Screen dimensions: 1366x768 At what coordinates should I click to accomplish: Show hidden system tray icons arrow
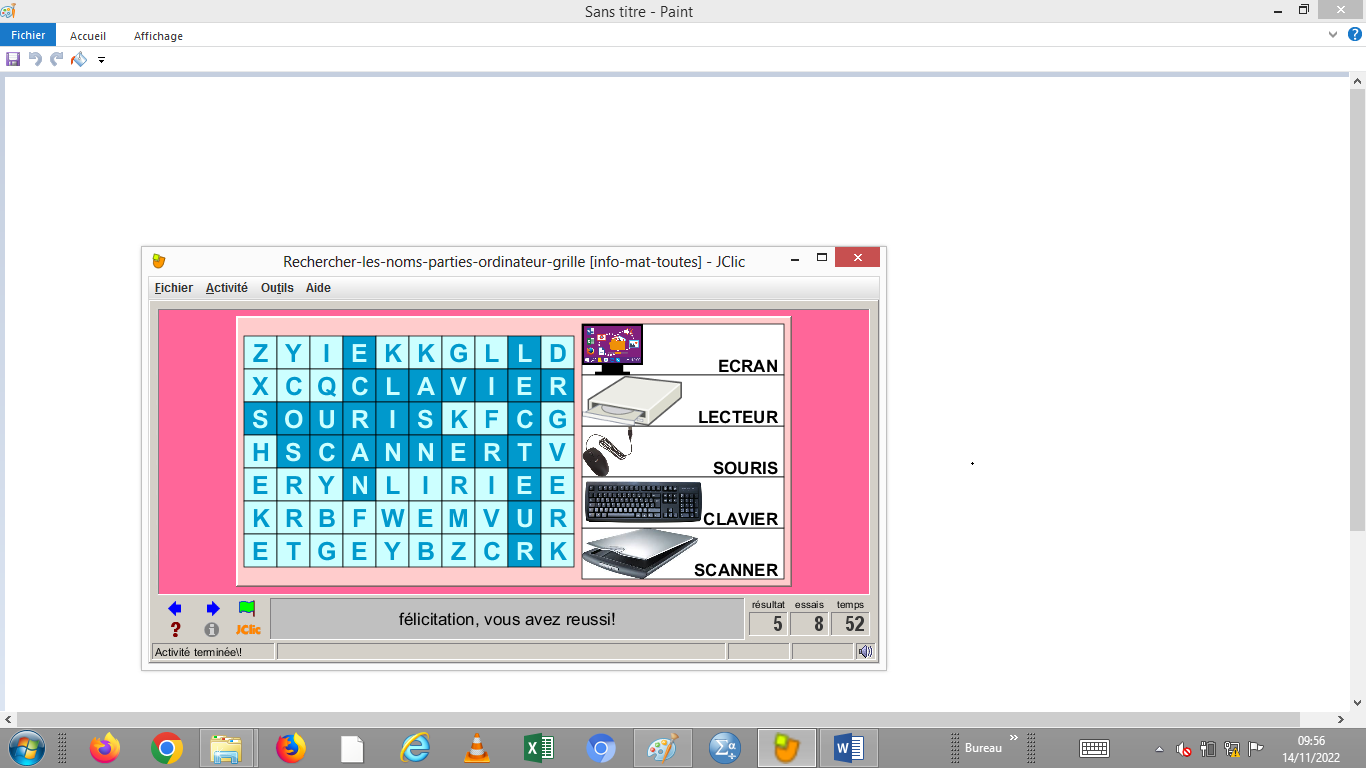pos(1159,749)
